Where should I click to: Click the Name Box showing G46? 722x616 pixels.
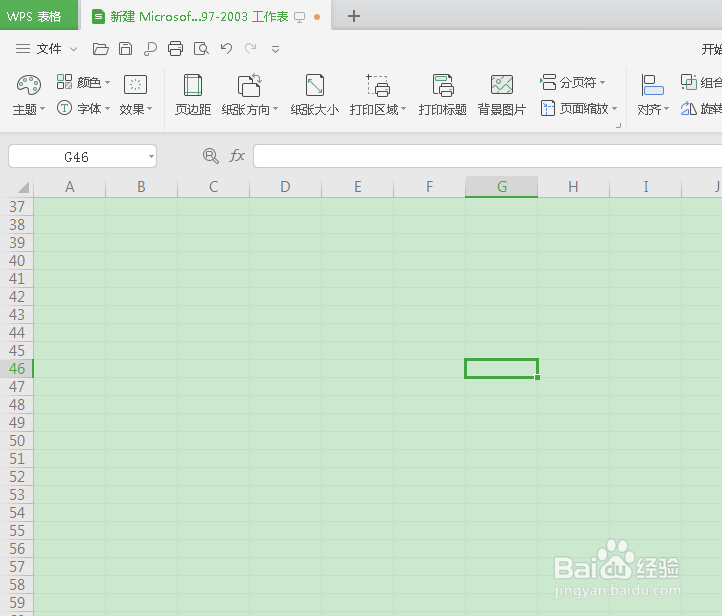[x=76, y=157]
